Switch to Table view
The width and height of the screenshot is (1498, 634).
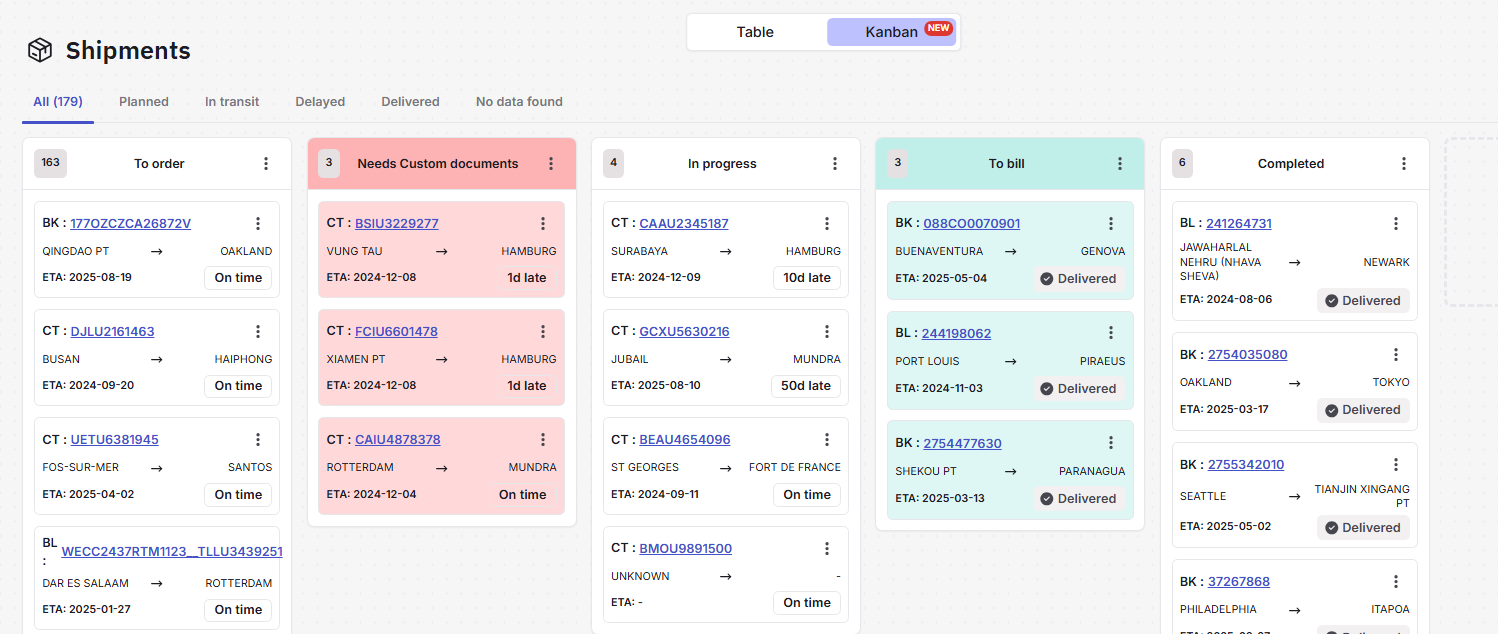(x=755, y=32)
